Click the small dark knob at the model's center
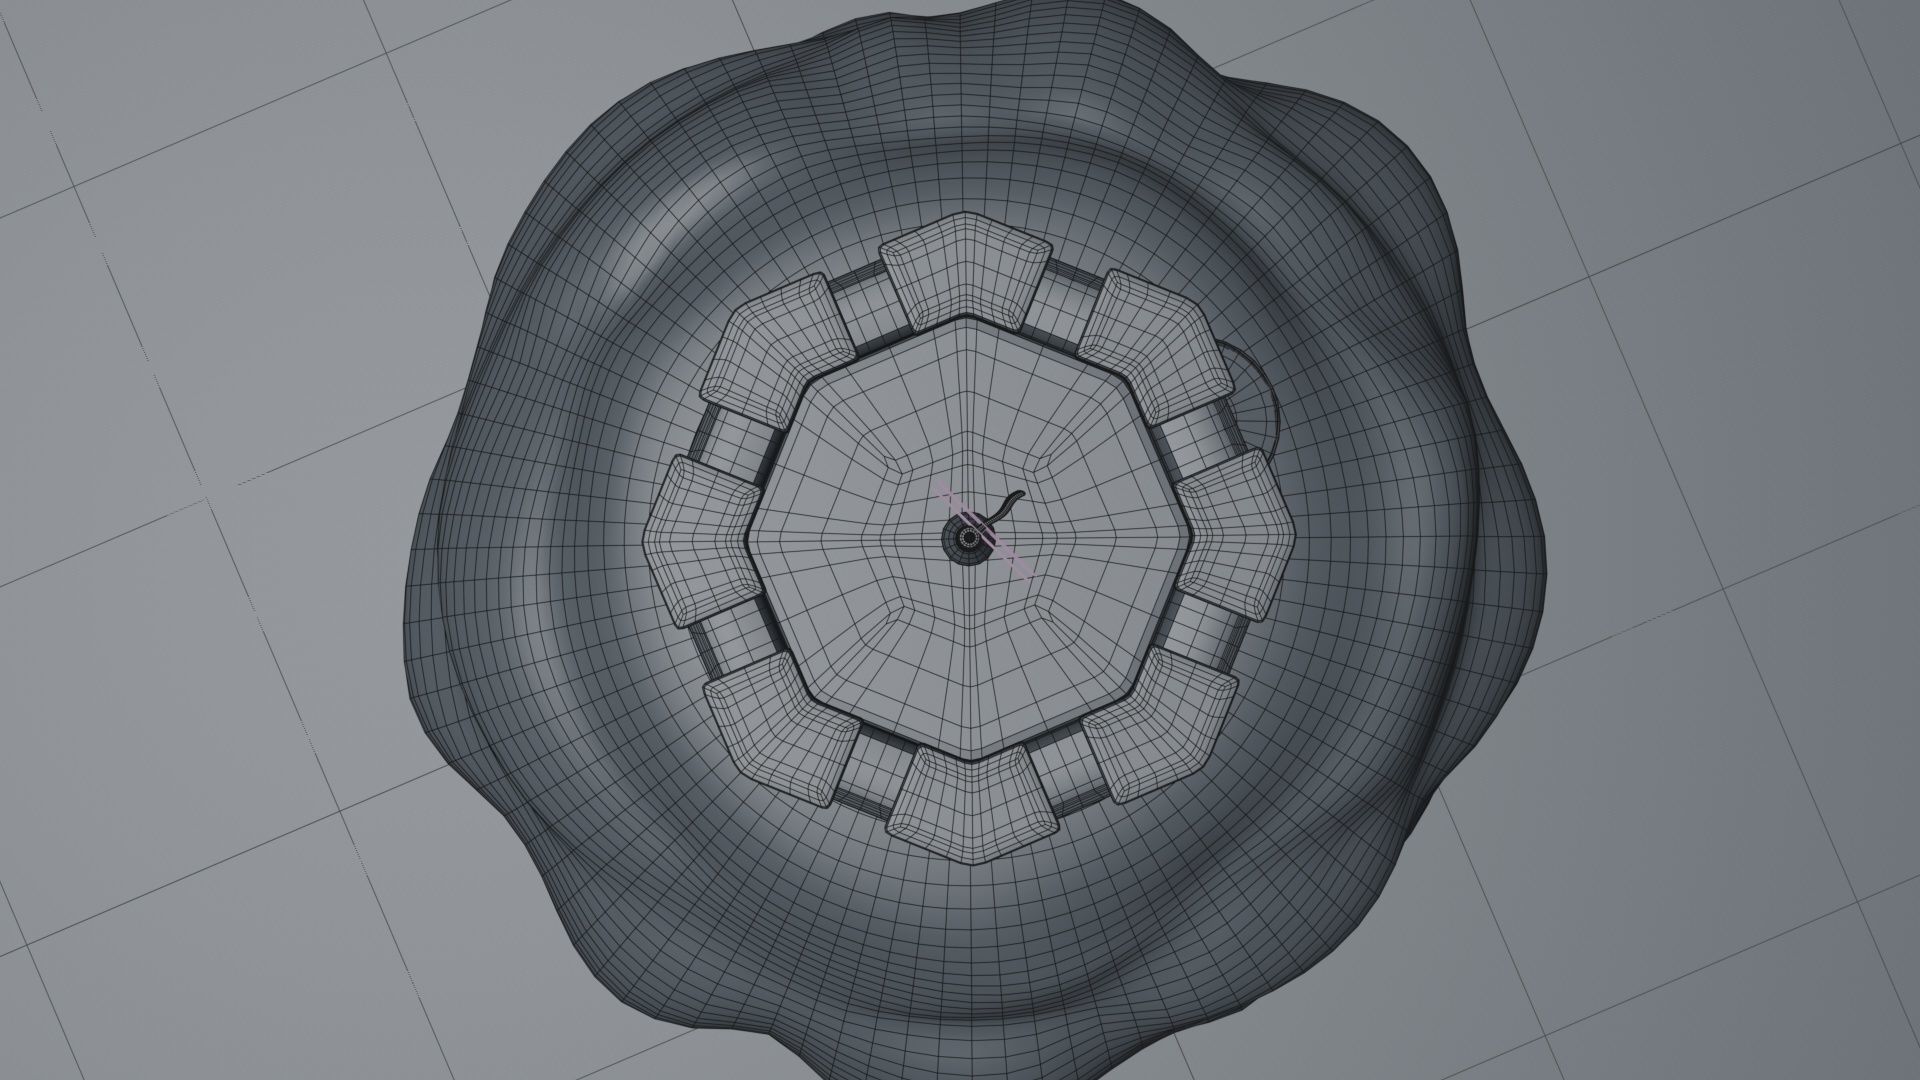 (967, 540)
